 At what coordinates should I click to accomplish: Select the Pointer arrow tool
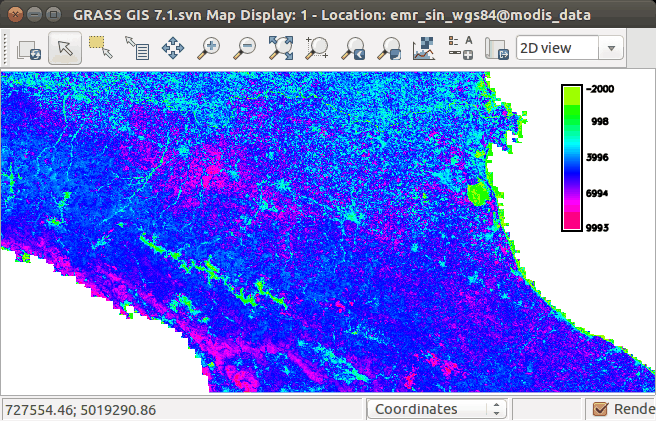[65, 47]
